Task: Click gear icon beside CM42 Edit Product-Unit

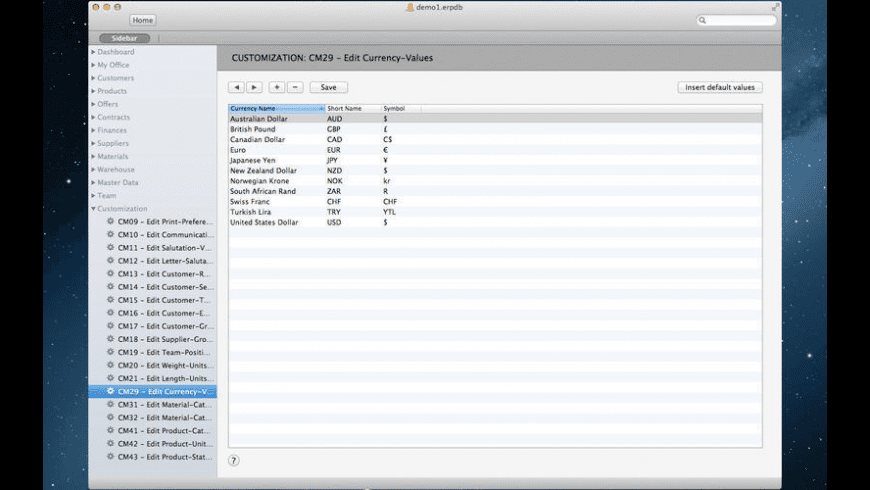Action: click(x=110, y=443)
